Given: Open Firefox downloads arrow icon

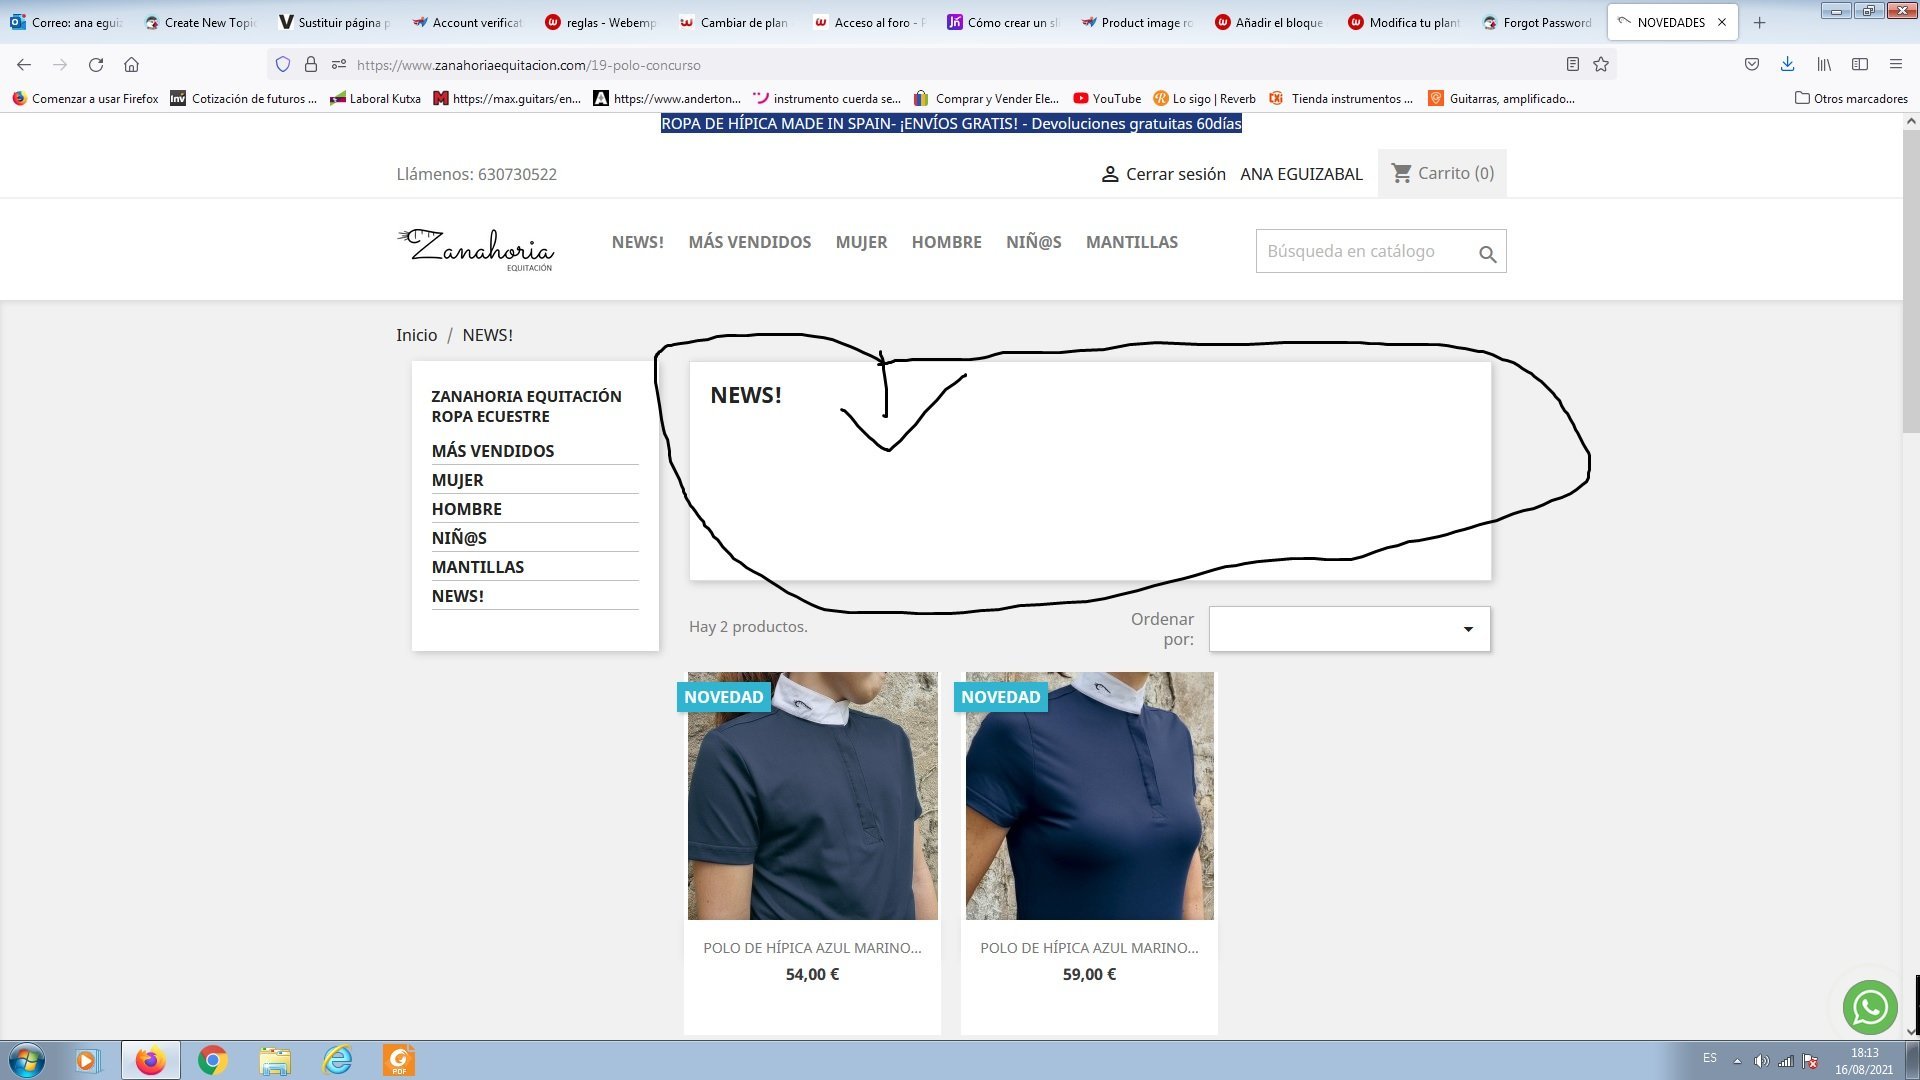Looking at the screenshot, I should (x=1787, y=65).
